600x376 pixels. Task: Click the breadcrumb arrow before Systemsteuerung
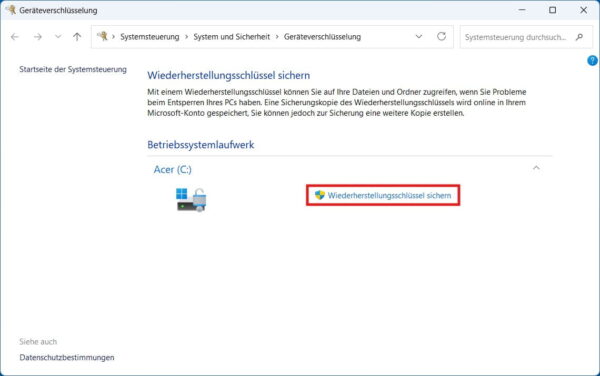click(113, 37)
